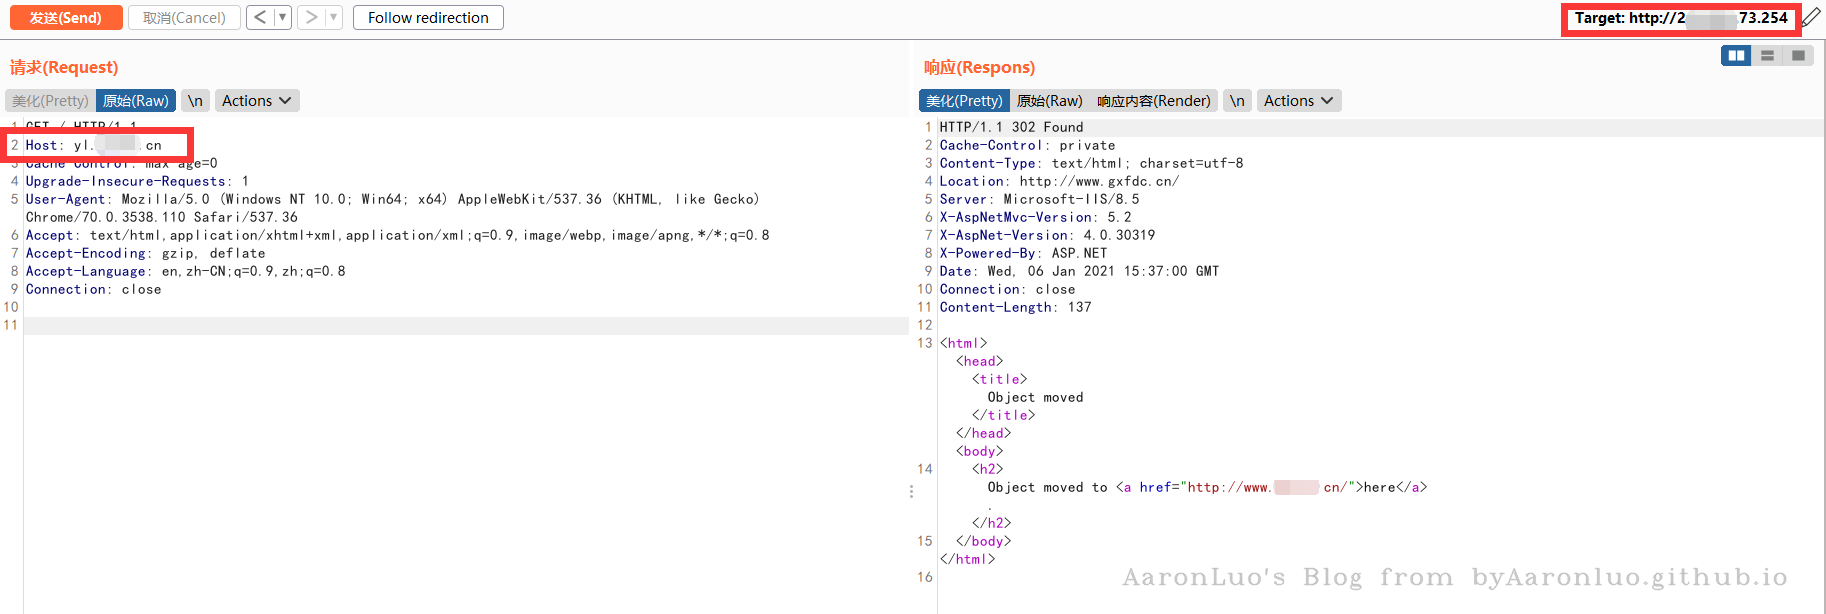
Task: Expand the Actions menu in Request pane
Action: pyautogui.click(x=257, y=101)
